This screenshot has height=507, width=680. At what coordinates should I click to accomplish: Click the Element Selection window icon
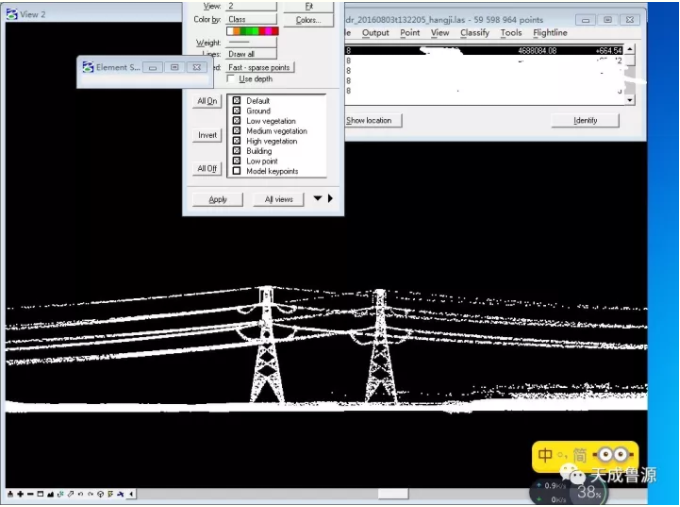tap(87, 67)
